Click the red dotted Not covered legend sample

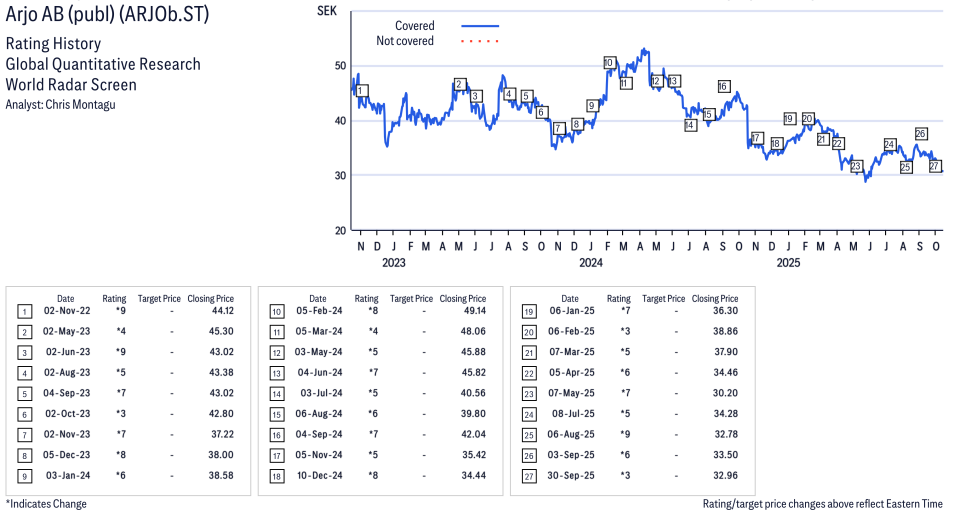tap(480, 42)
